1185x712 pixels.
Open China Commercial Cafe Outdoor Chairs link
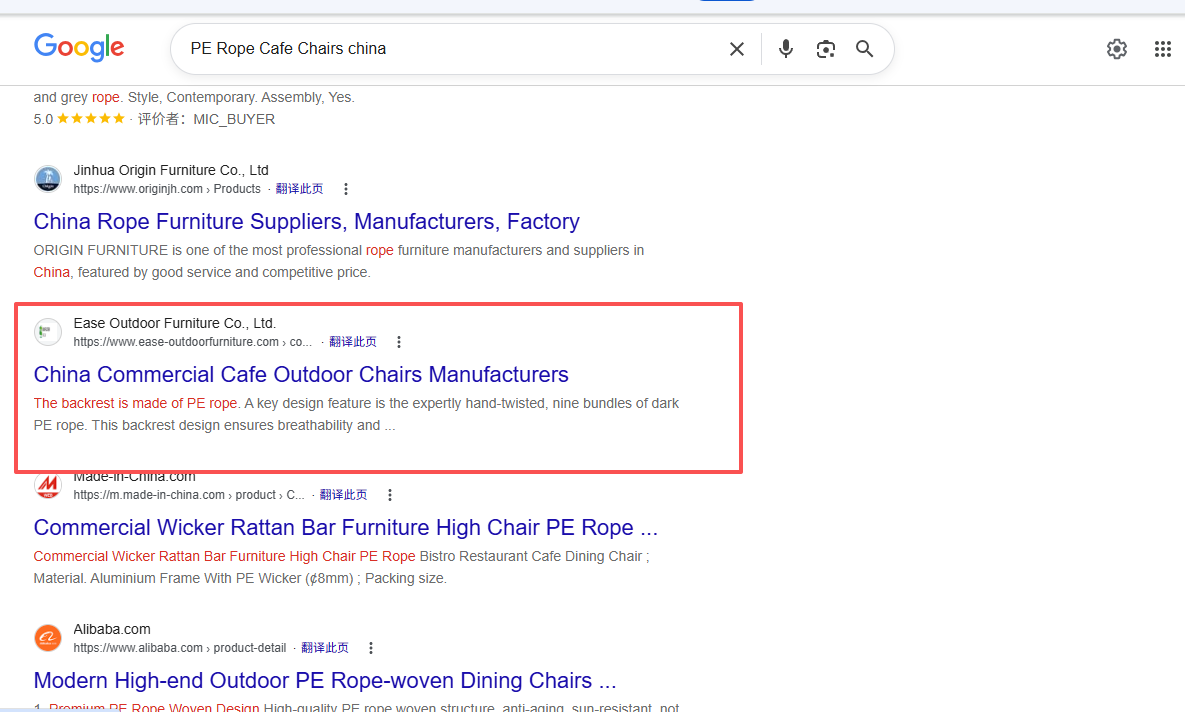click(301, 374)
